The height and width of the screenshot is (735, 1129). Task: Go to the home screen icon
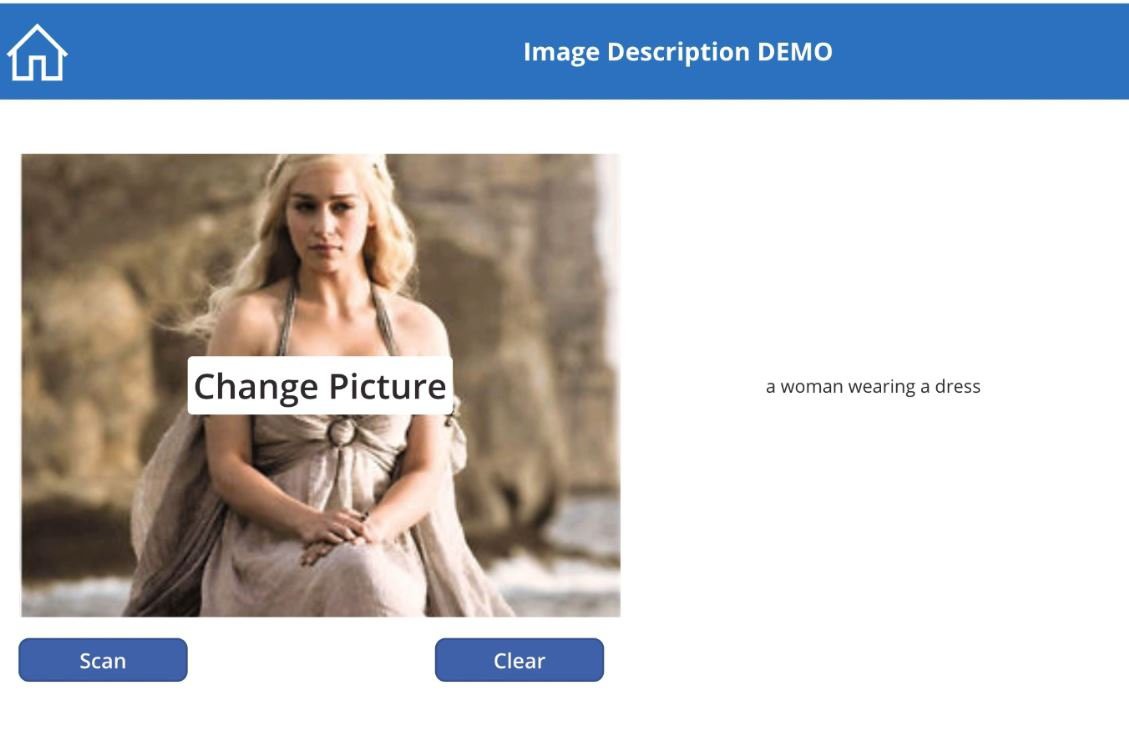pos(37,53)
